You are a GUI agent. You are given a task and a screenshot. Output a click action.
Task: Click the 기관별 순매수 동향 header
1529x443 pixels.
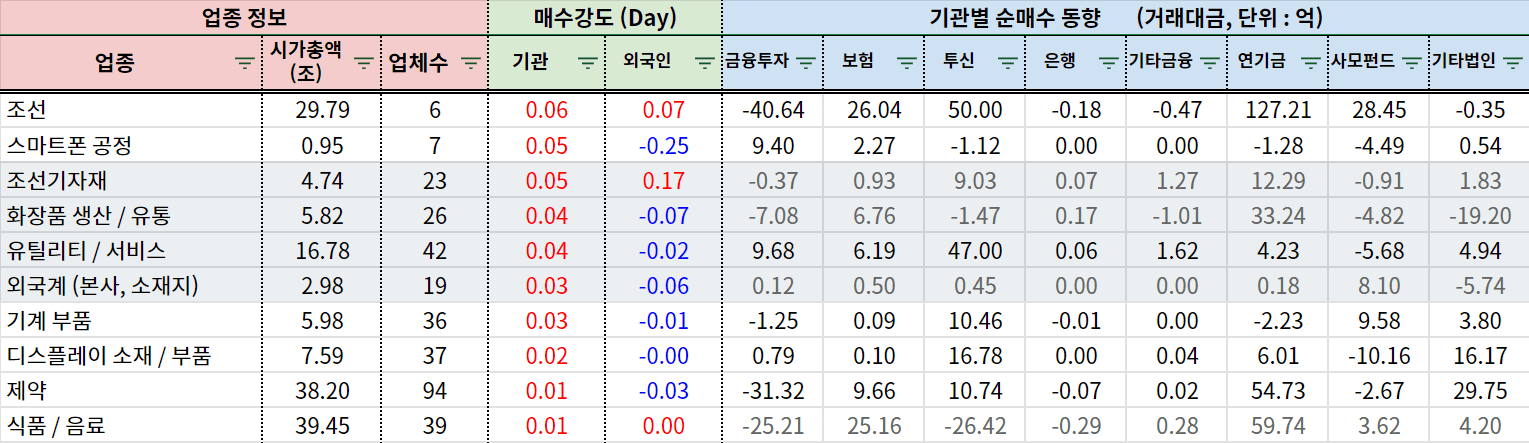(x=1125, y=17)
